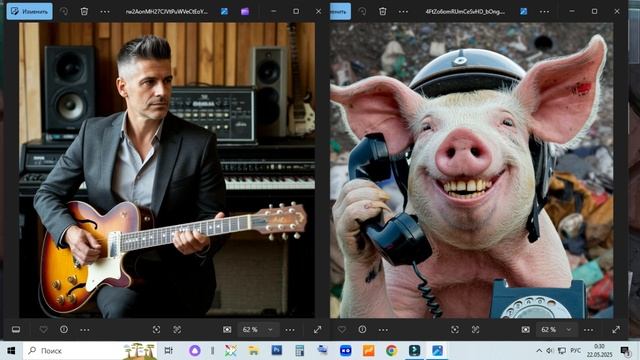The width and height of the screenshot is (640, 360).
Task: Click the partially hidden edit button in right window
Action: coord(340,11)
